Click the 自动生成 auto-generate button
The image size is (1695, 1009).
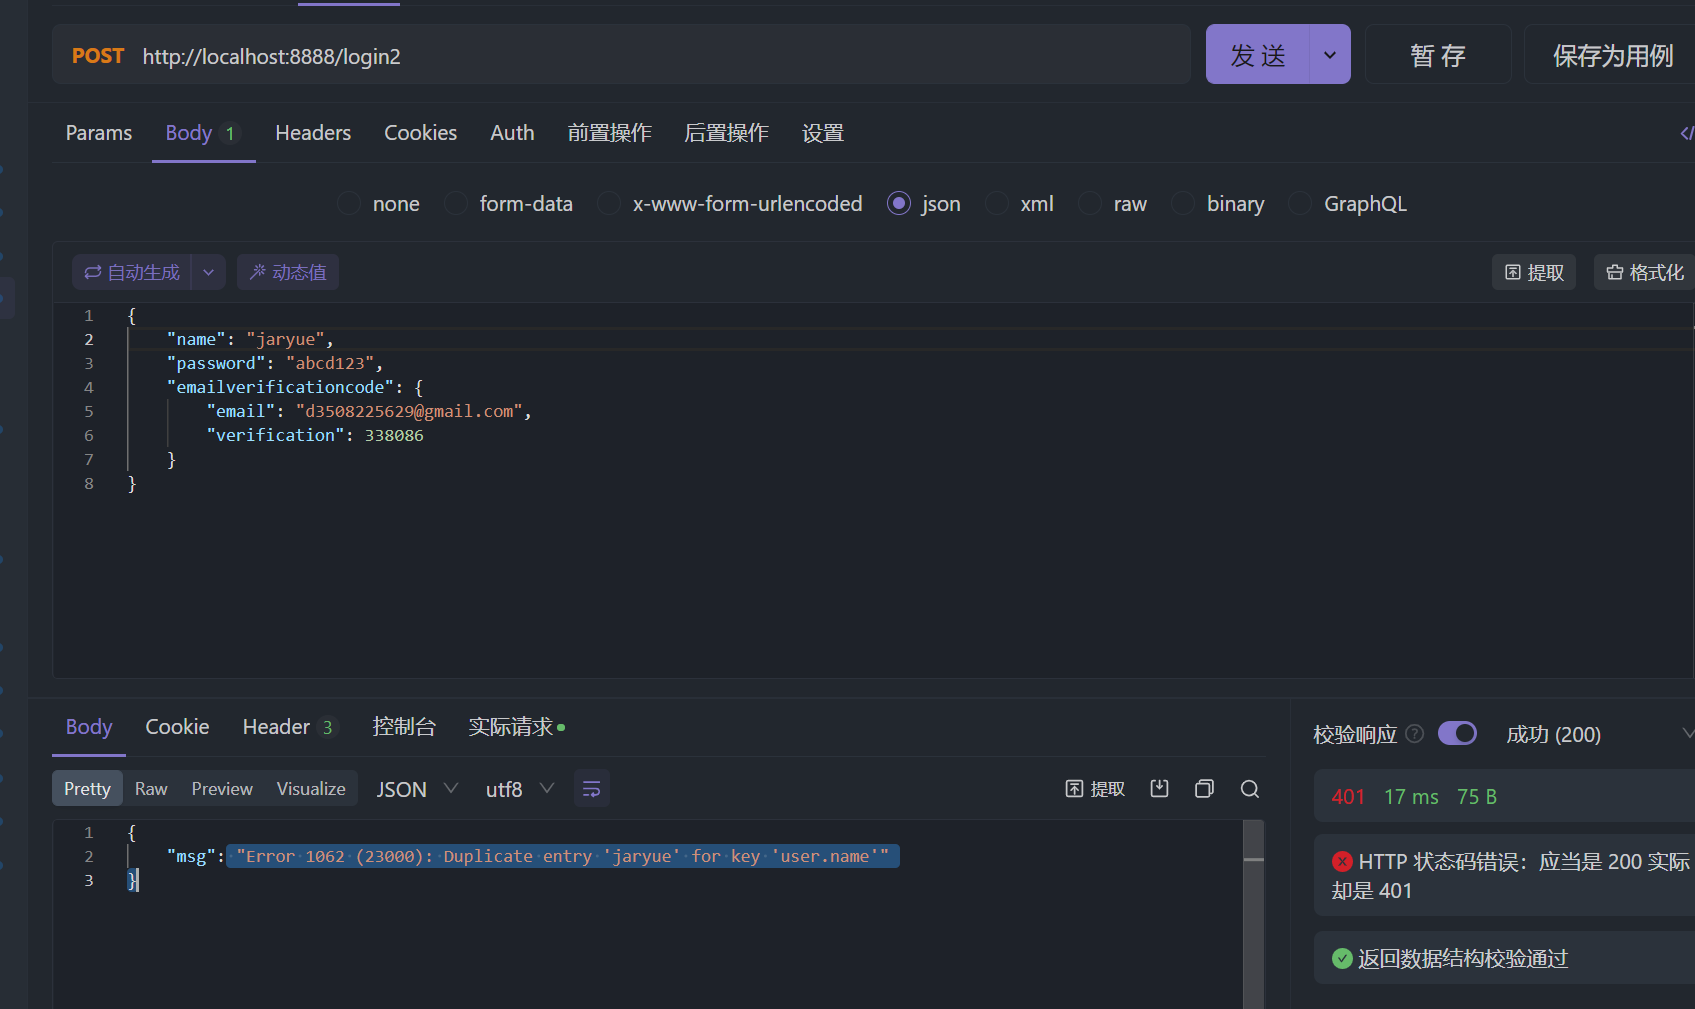[x=132, y=272]
